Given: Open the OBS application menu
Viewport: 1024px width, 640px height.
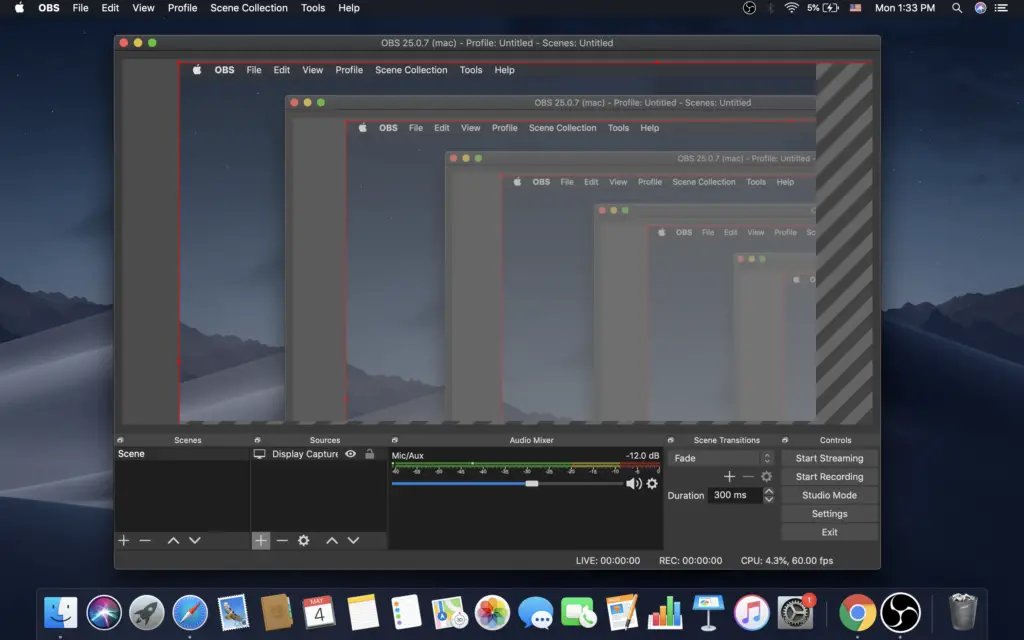Looking at the screenshot, I should click(49, 8).
